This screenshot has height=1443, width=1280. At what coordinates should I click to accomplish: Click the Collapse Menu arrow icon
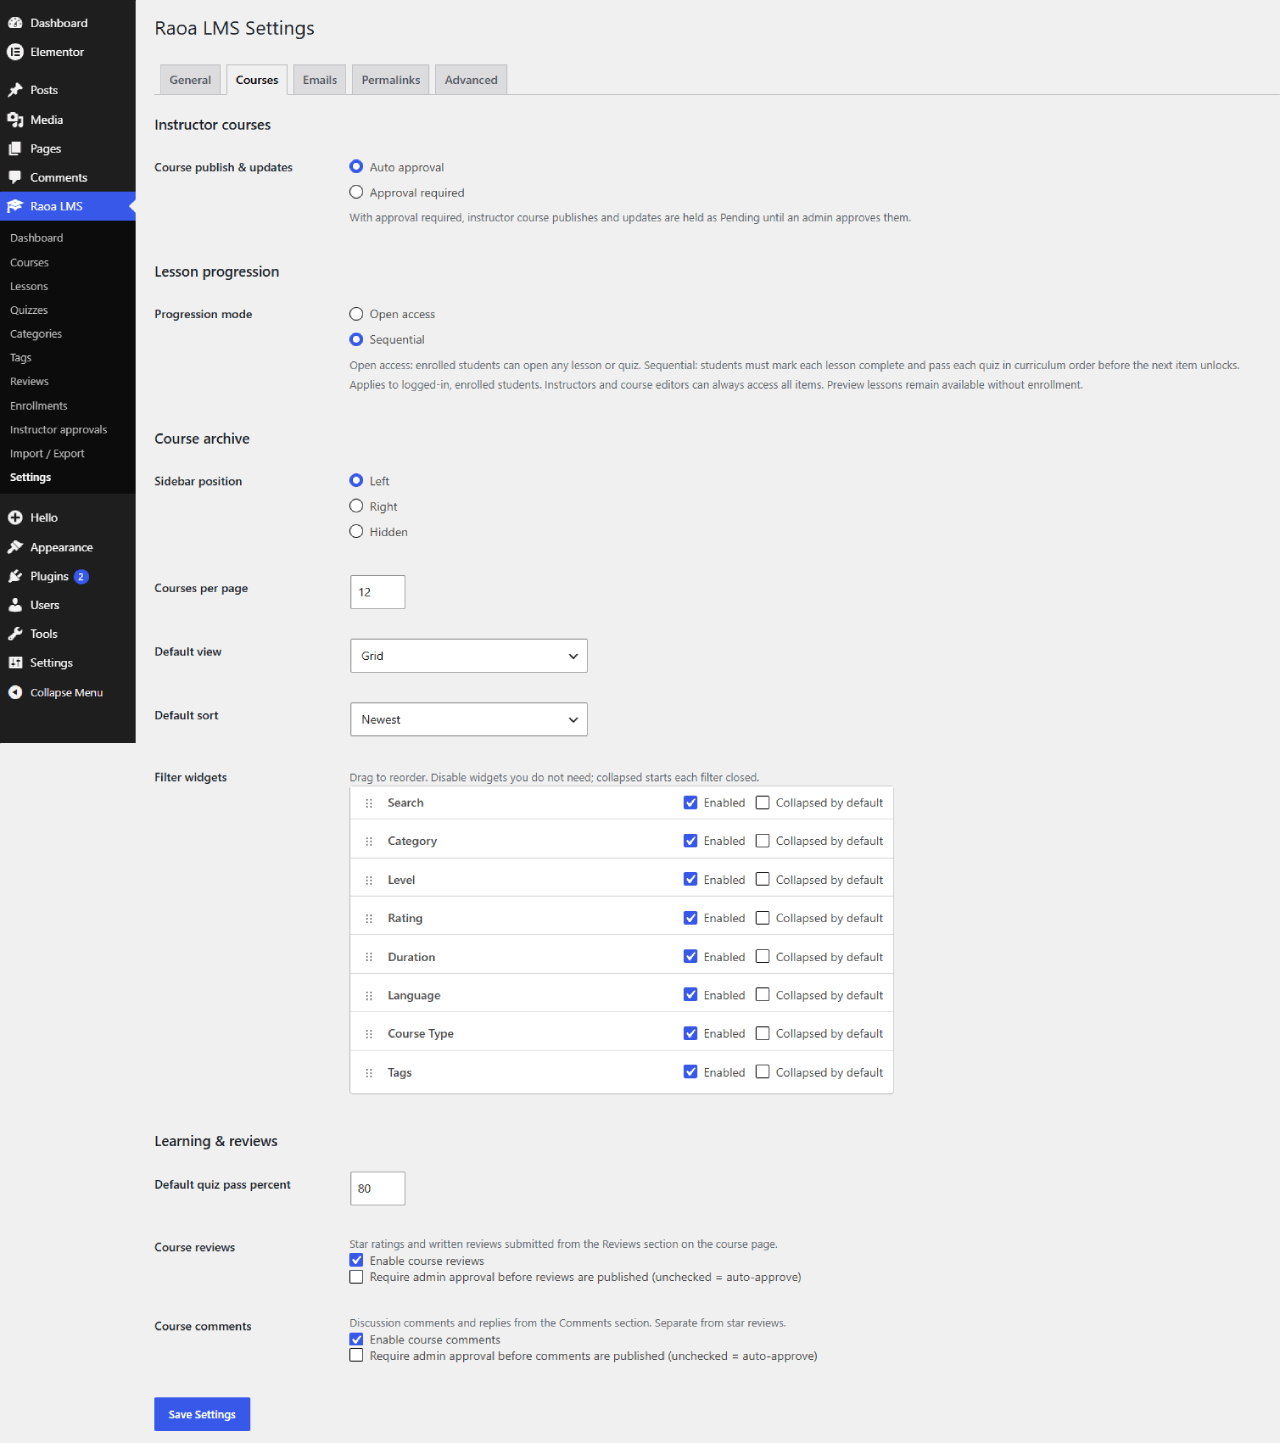pyautogui.click(x=15, y=692)
